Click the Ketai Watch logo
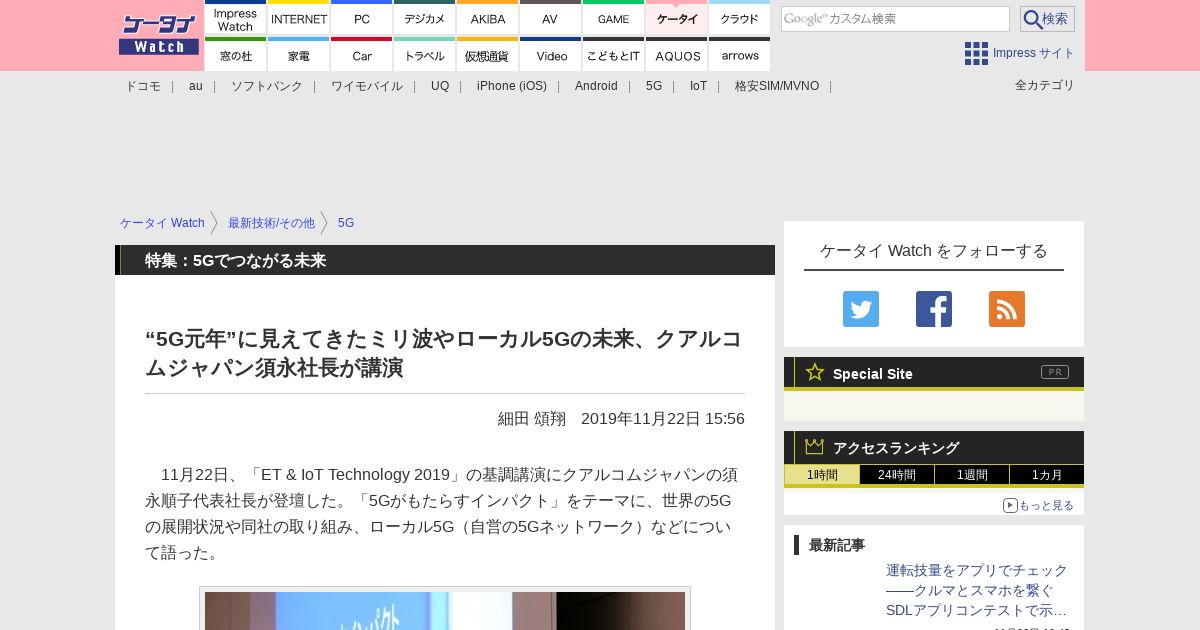Screen dimensions: 1200x630 pos(159,34)
